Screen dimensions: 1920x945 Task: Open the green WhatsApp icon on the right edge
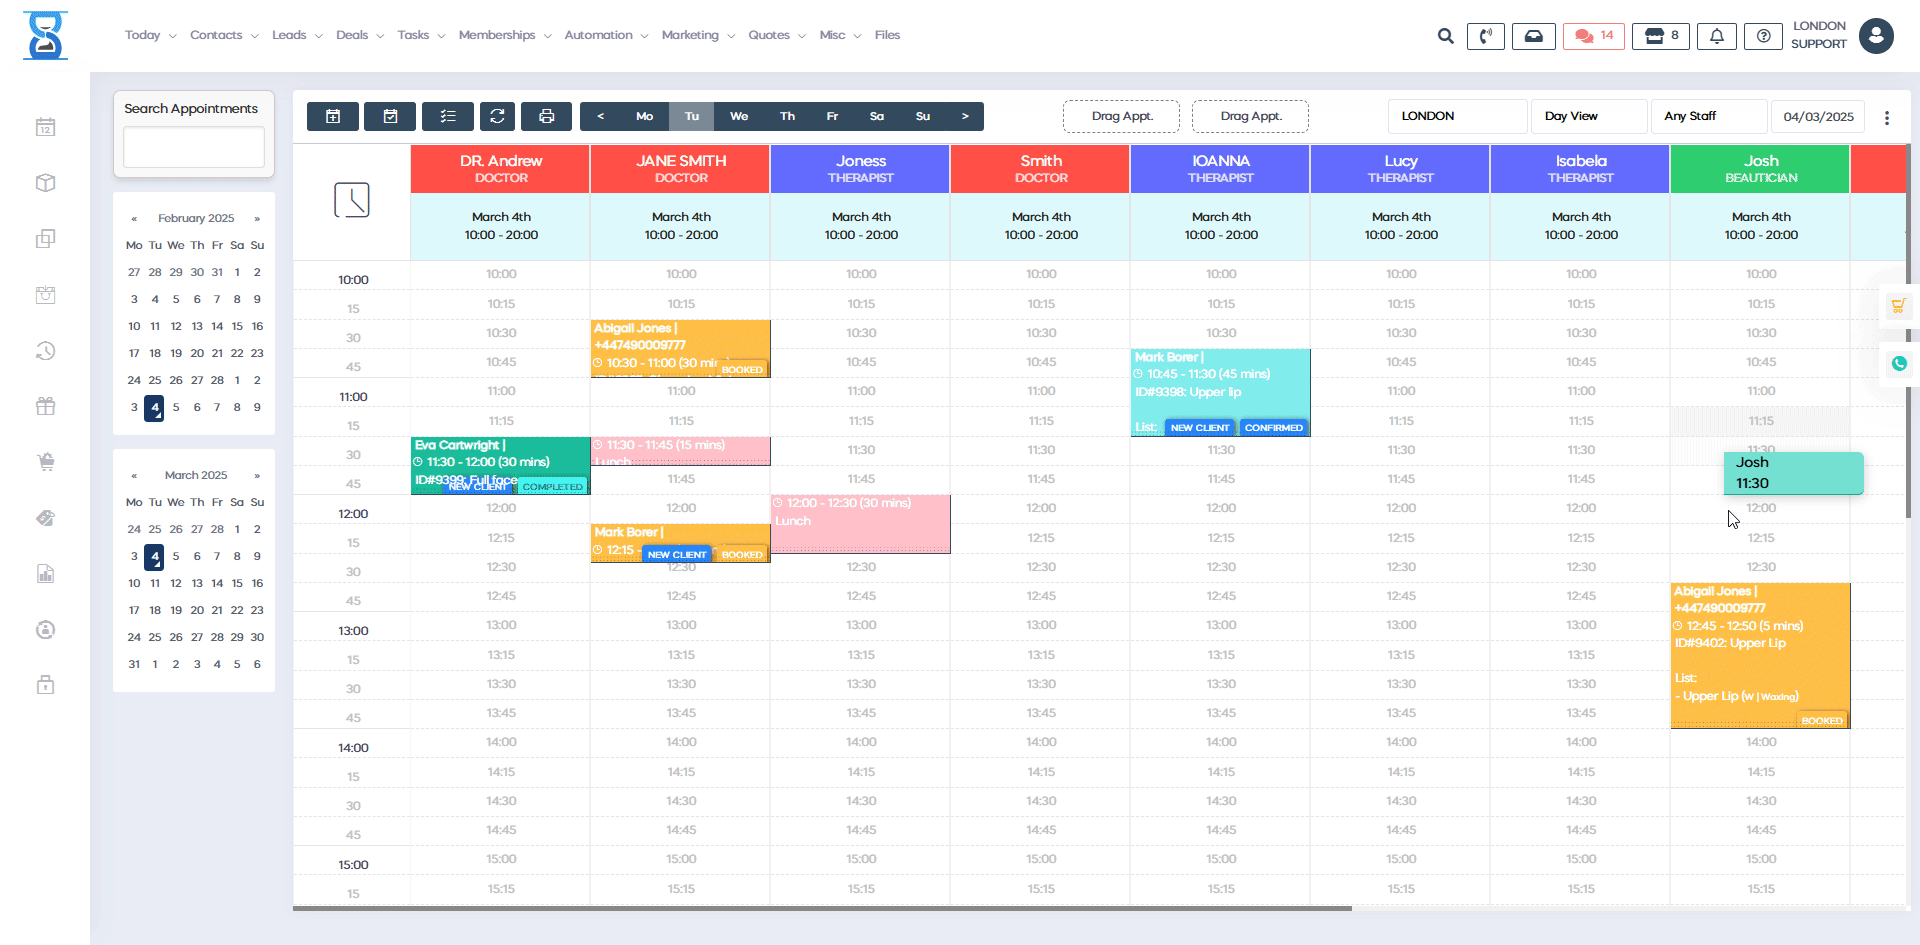[1900, 363]
